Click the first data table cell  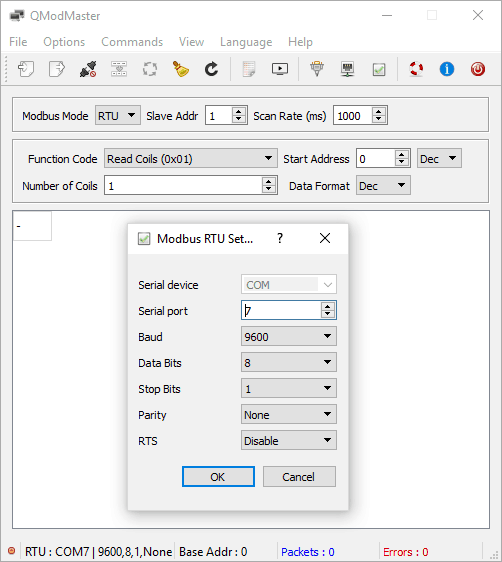pyautogui.click(x=33, y=226)
